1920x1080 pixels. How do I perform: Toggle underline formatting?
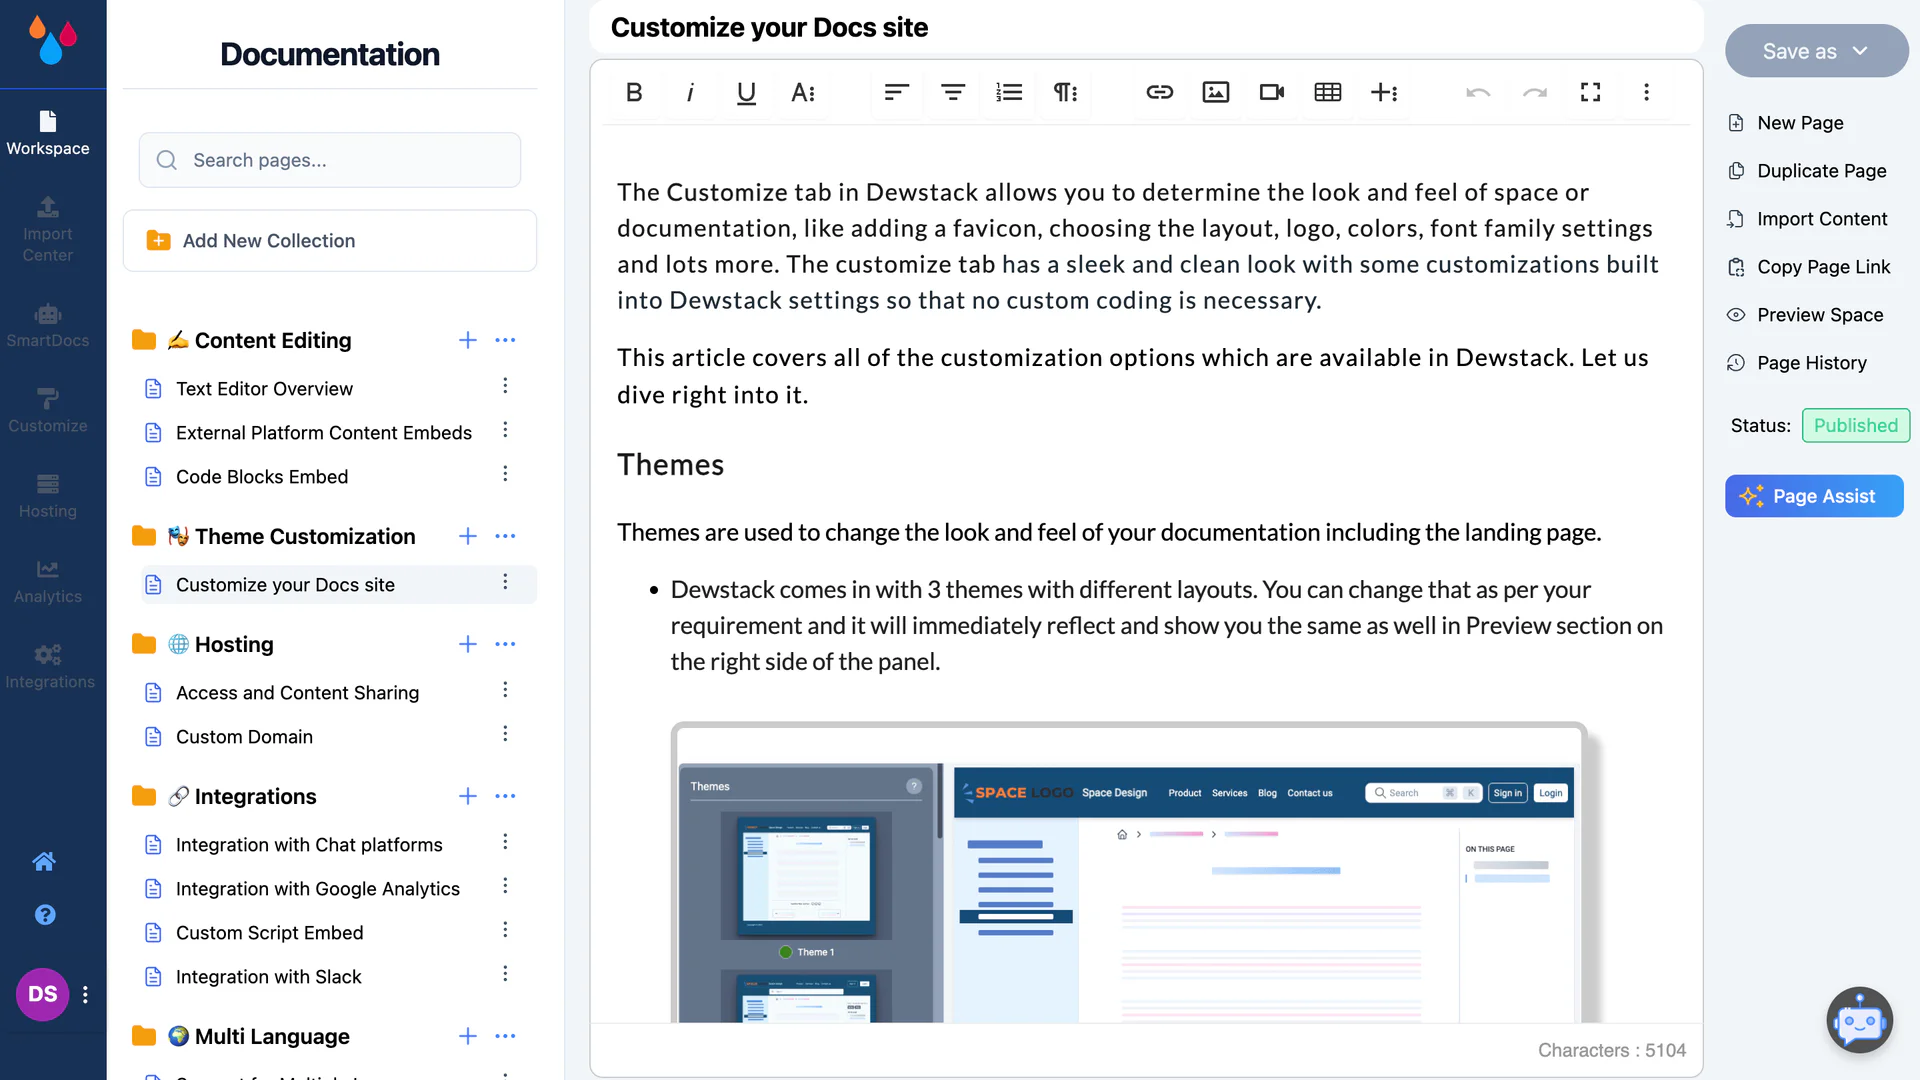(x=746, y=92)
